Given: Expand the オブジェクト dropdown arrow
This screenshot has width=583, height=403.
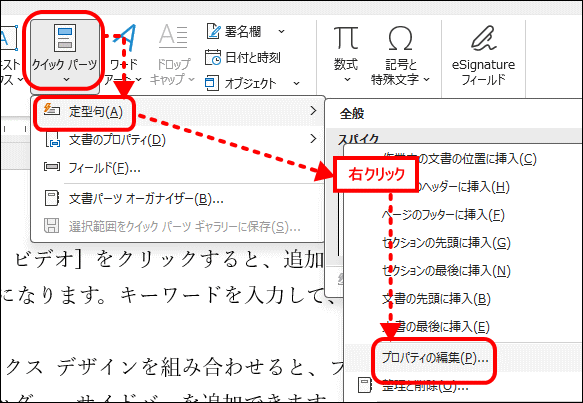Looking at the screenshot, I should [296, 83].
